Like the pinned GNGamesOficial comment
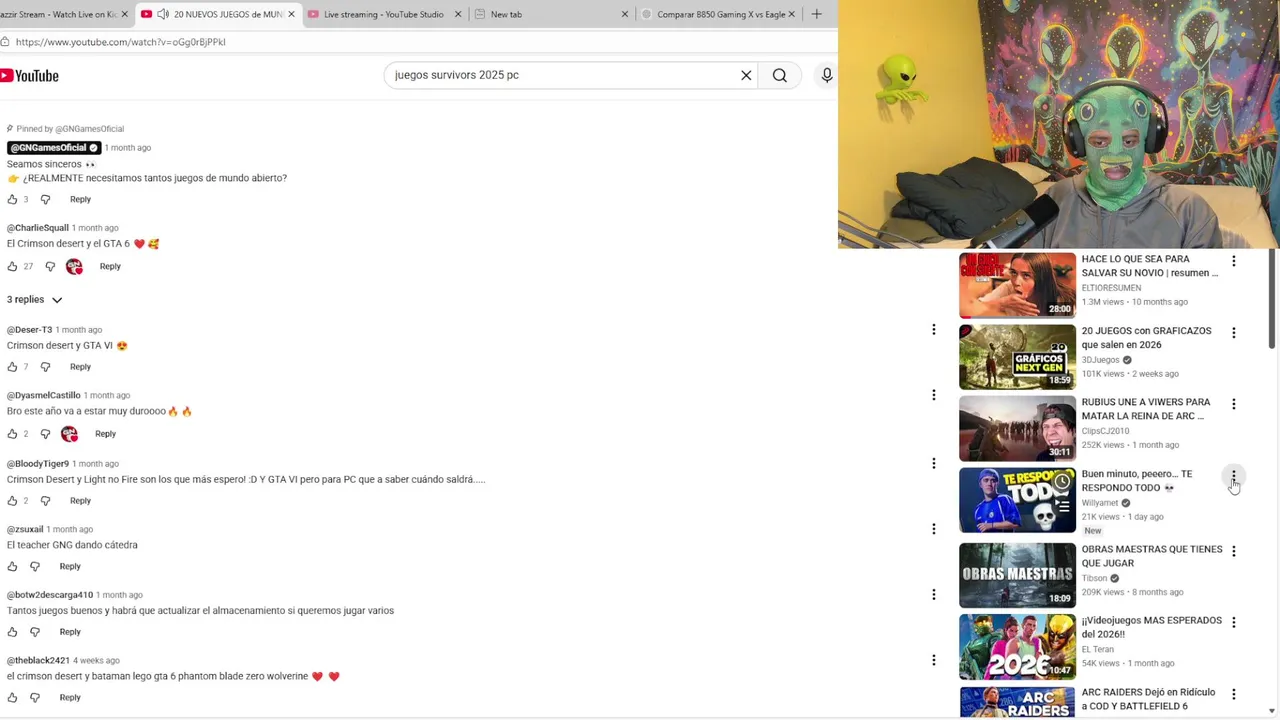This screenshot has height=720, width=1280. click(x=13, y=200)
